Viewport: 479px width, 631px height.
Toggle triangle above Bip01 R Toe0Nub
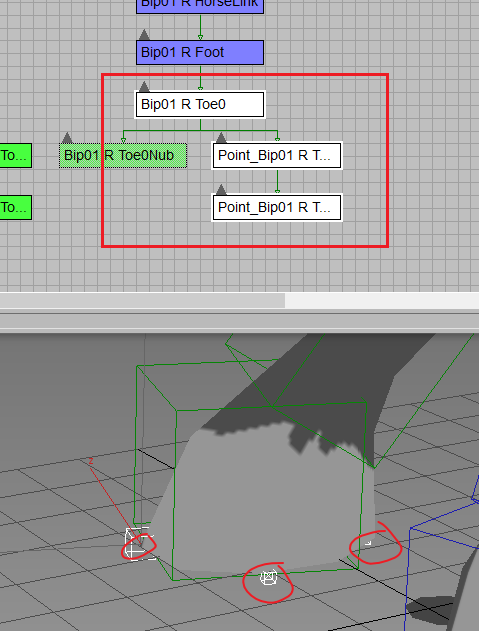(x=67, y=138)
